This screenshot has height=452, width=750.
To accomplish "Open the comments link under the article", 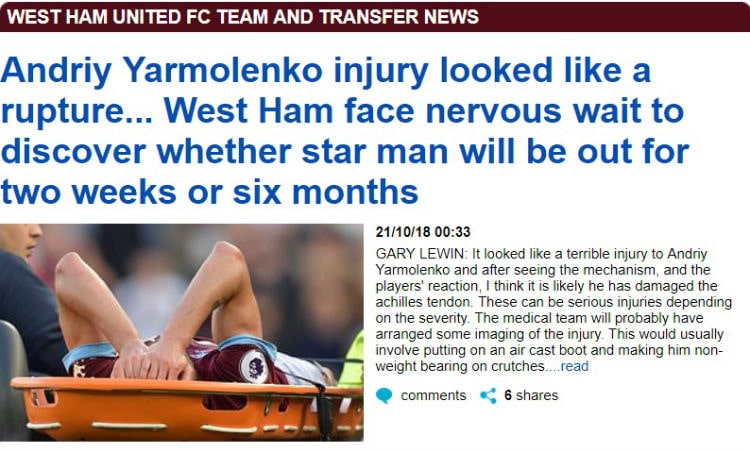I will tap(433, 396).
